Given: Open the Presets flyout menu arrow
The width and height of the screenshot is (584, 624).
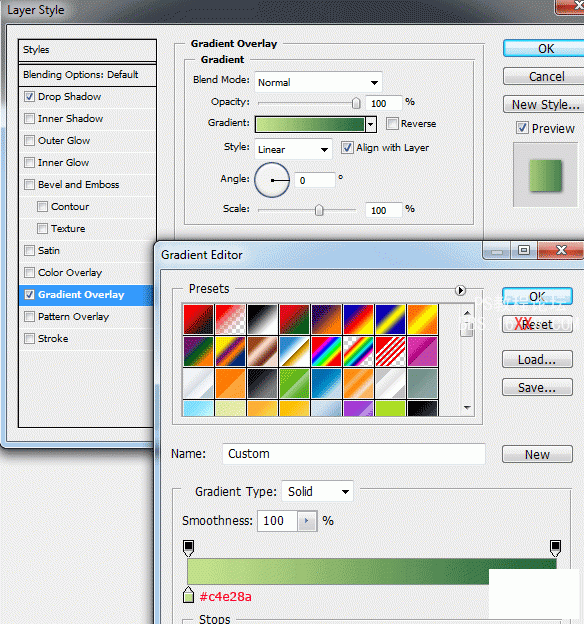Looking at the screenshot, I should (460, 291).
